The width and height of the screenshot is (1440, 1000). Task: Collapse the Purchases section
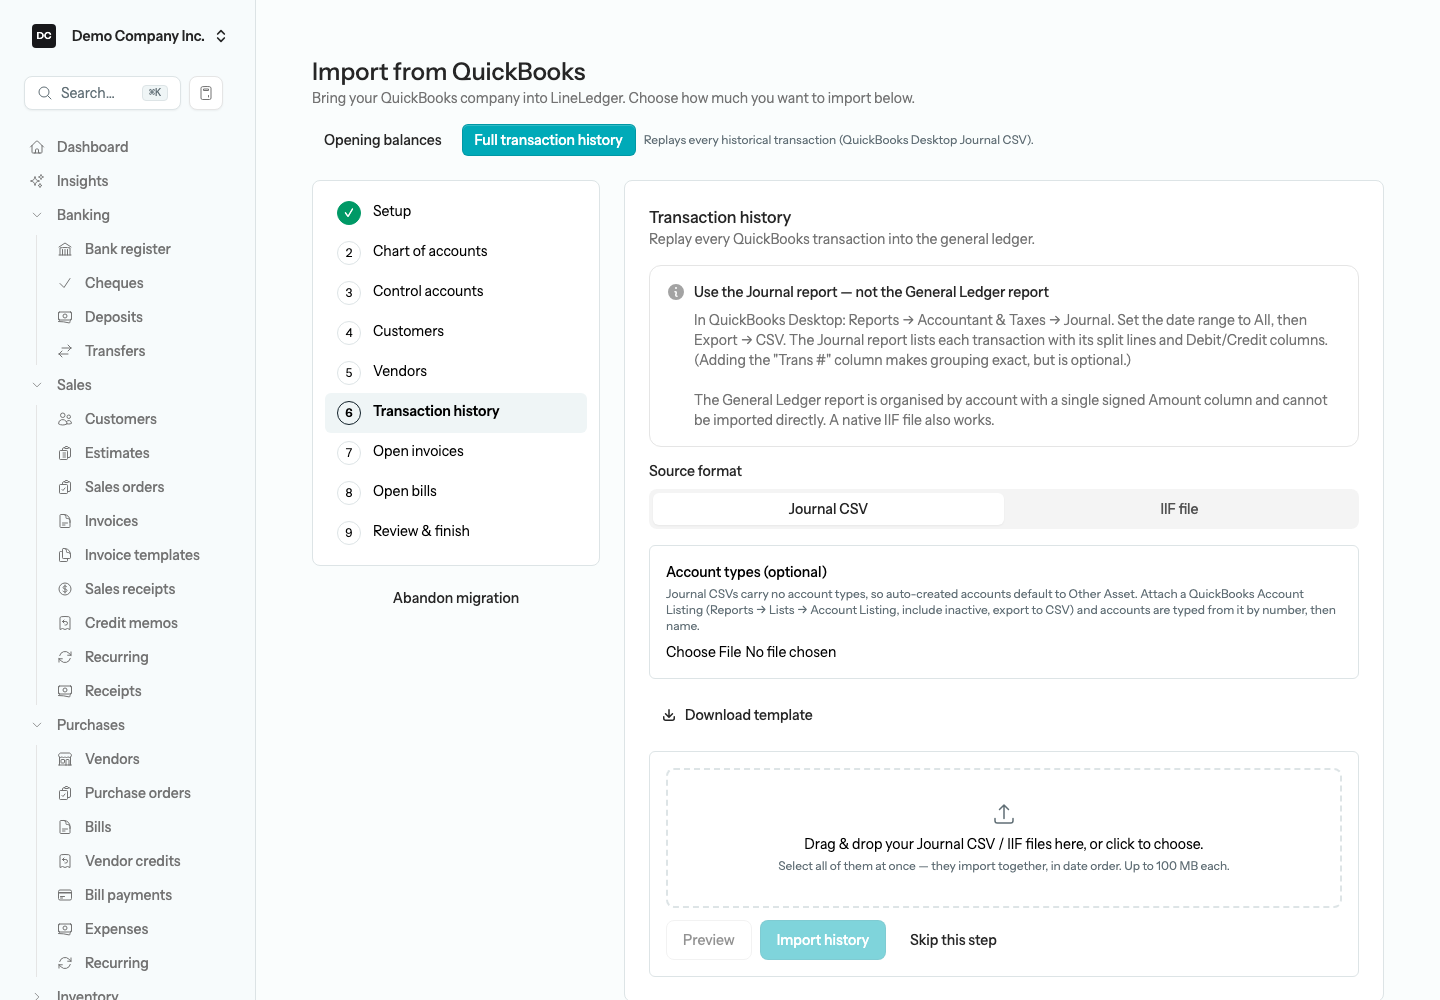pos(91,725)
